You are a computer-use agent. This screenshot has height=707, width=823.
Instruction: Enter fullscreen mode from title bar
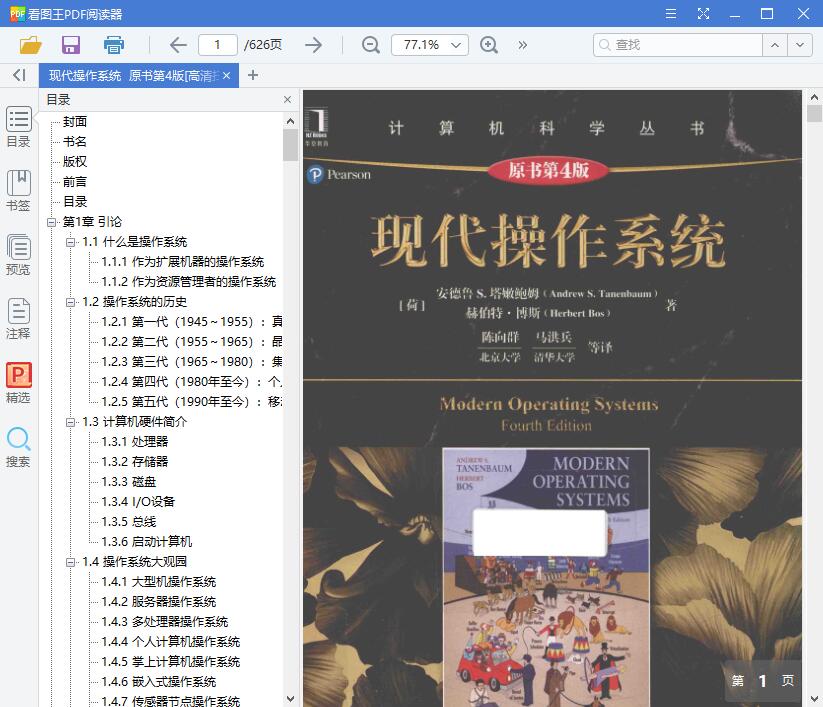tap(703, 14)
